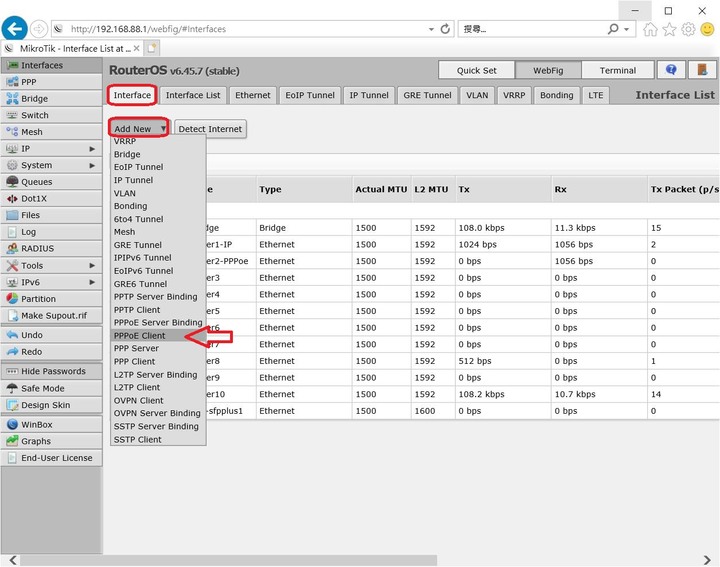Click the WebFig button
The height and width of the screenshot is (567, 720).
[x=548, y=70]
